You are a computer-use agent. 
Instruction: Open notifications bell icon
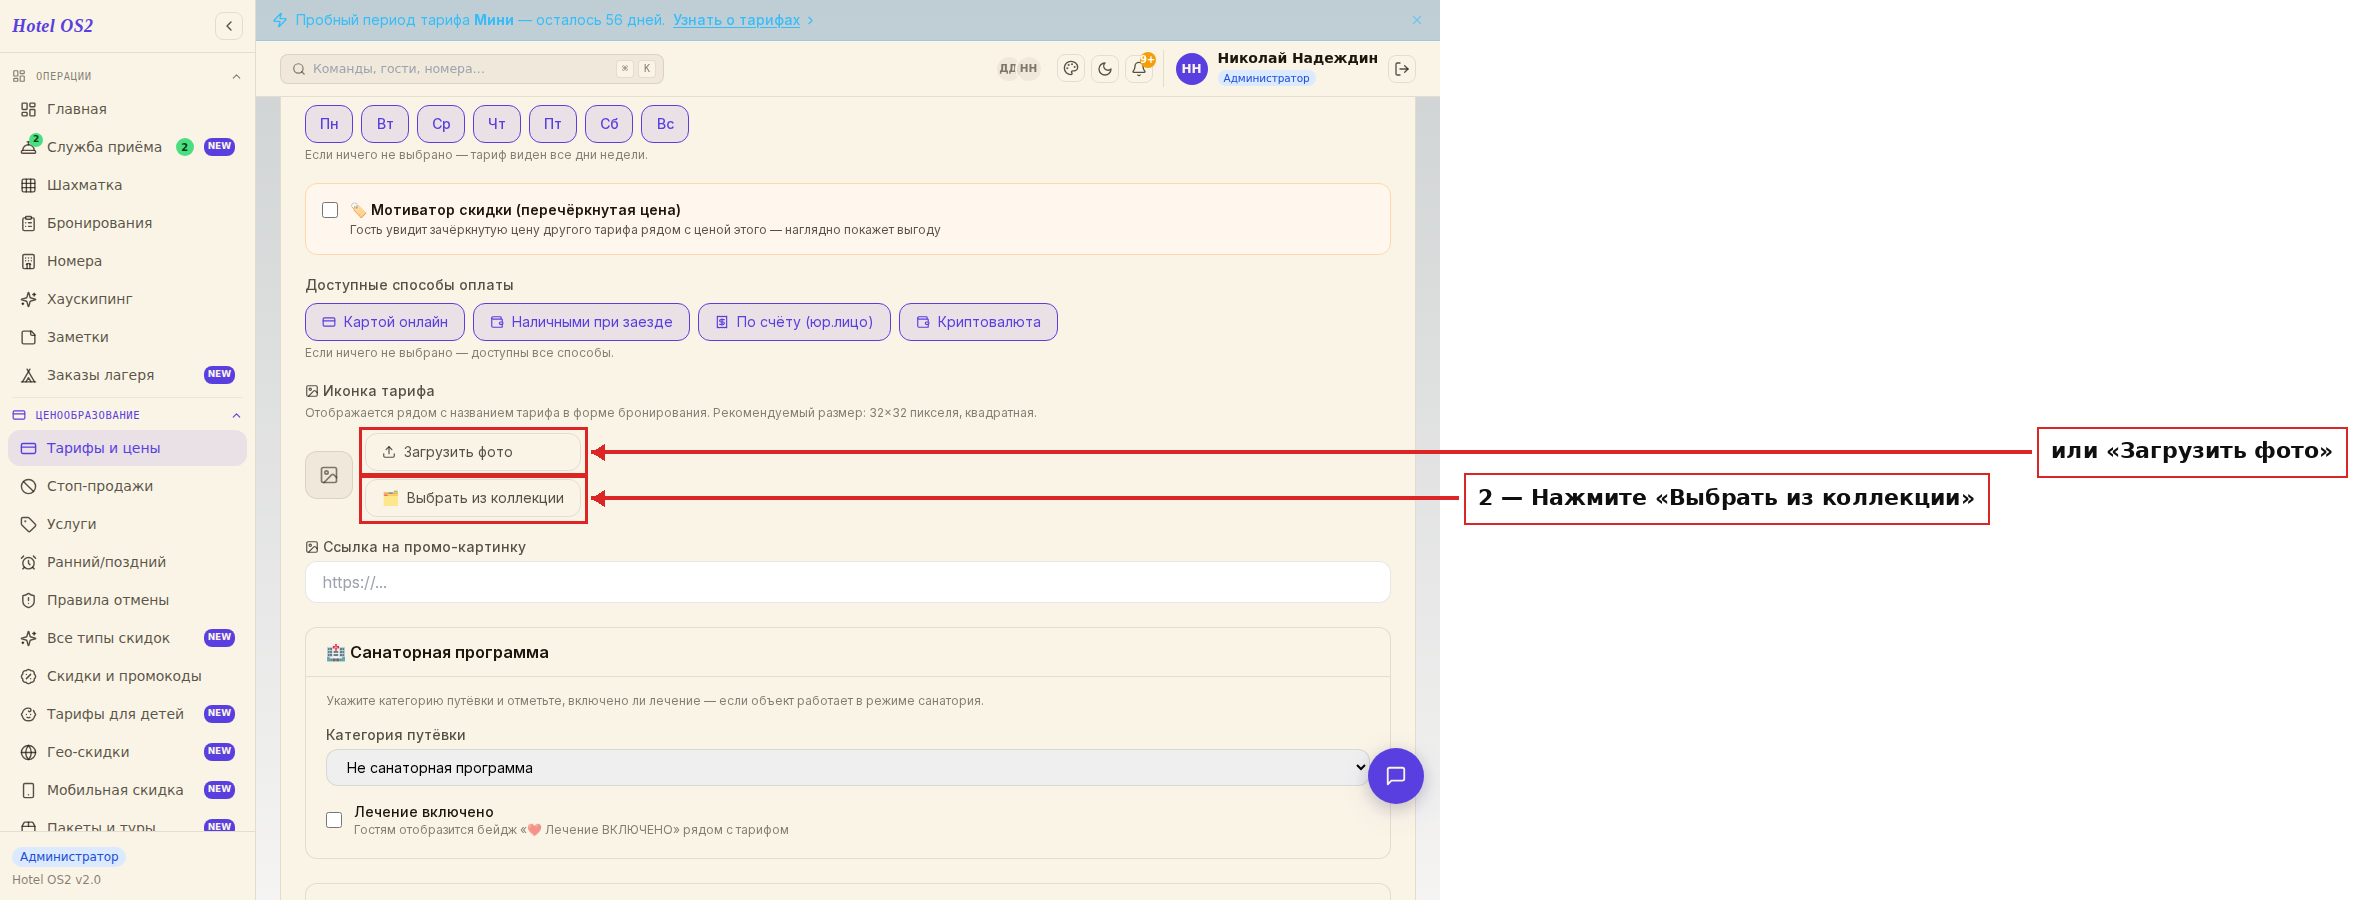tap(1139, 69)
